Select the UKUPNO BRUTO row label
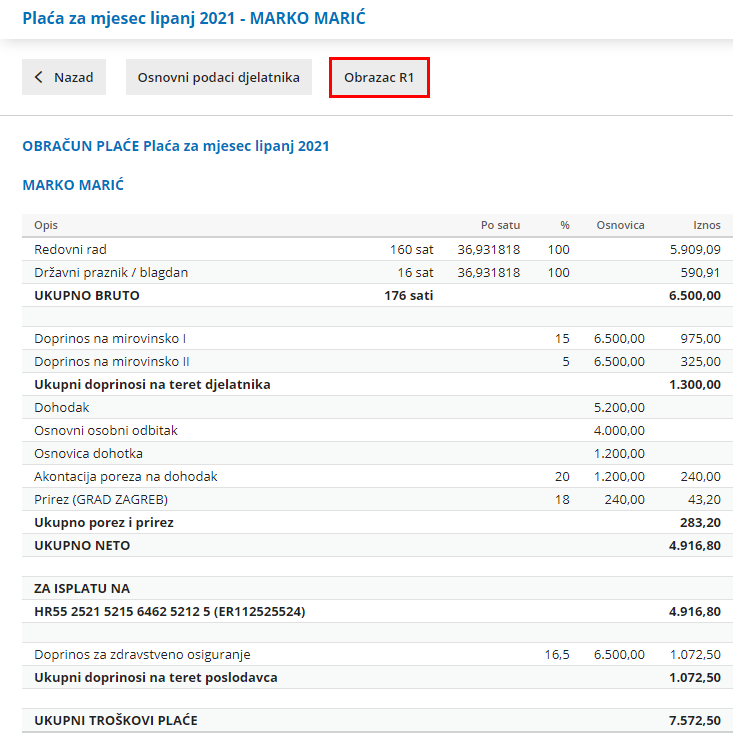This screenshot has width=733, height=743. click(x=87, y=295)
